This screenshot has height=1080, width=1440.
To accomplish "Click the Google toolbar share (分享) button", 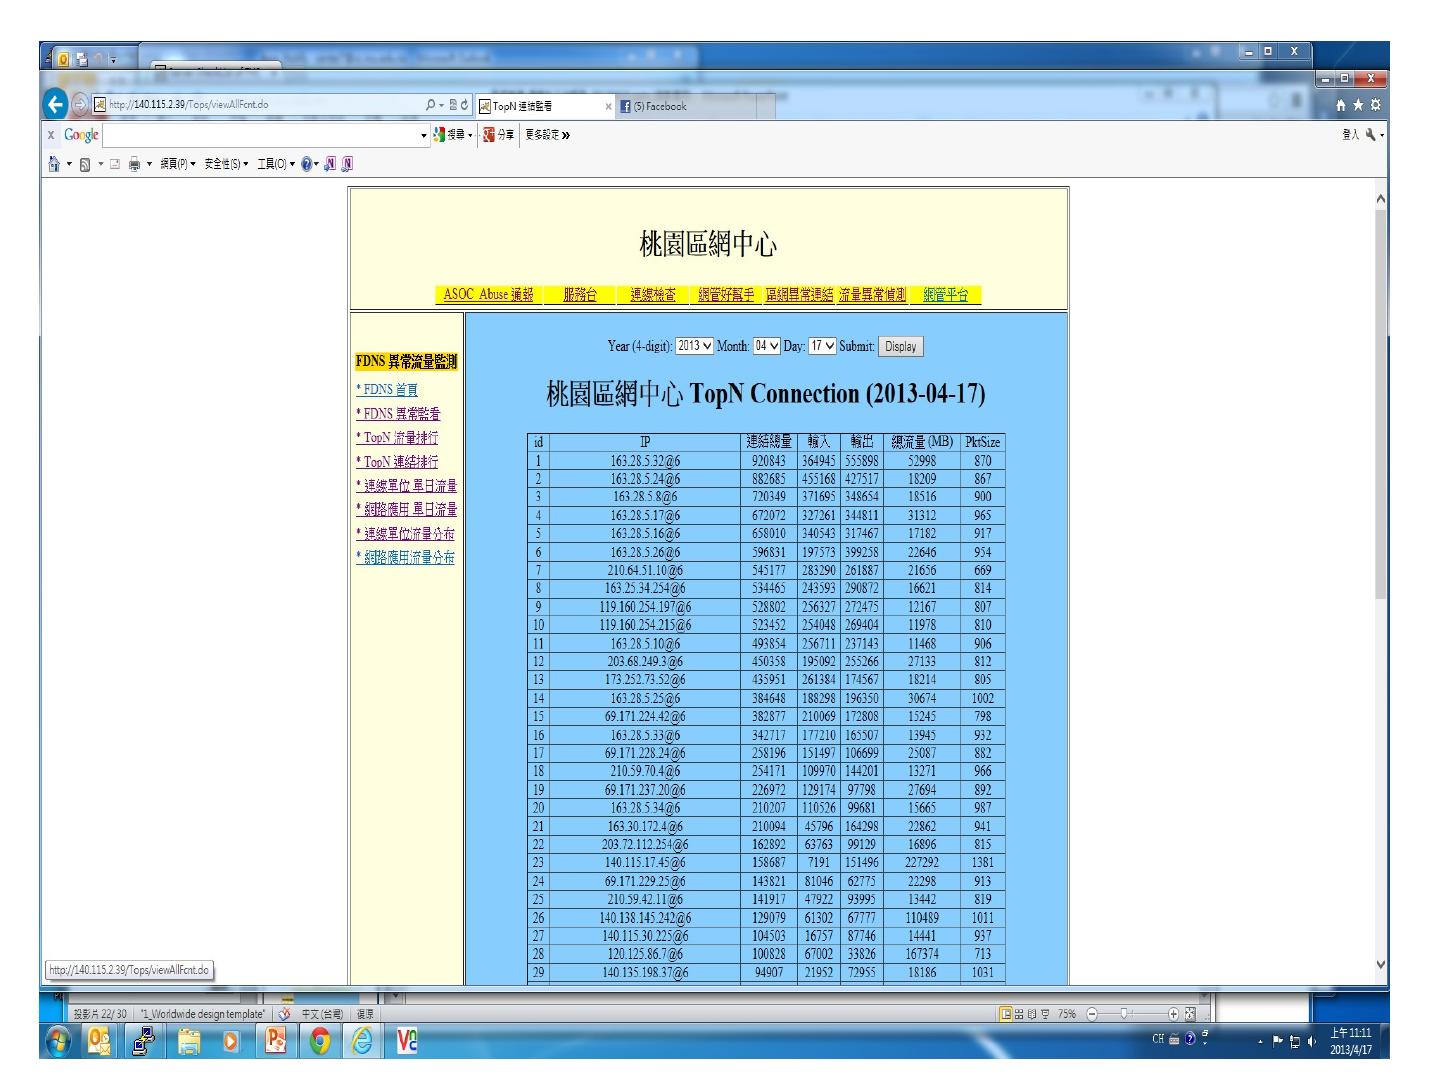I will (x=498, y=135).
